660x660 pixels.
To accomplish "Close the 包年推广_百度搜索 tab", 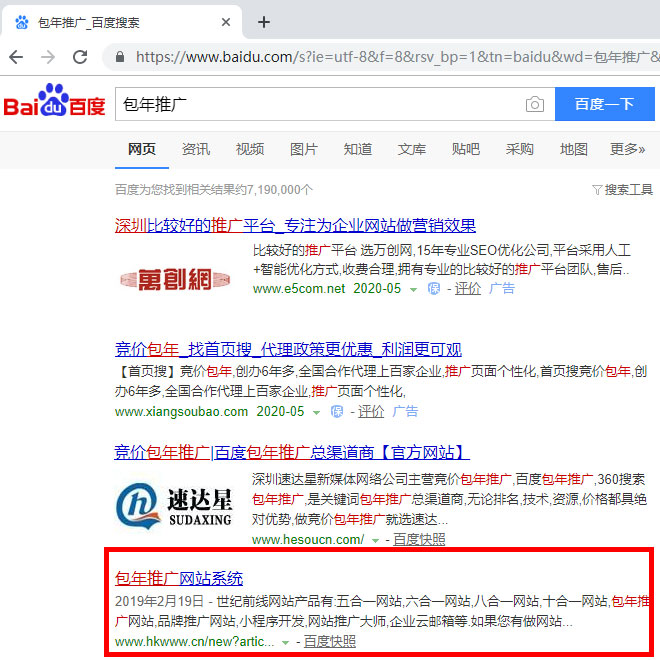I will click(226, 22).
